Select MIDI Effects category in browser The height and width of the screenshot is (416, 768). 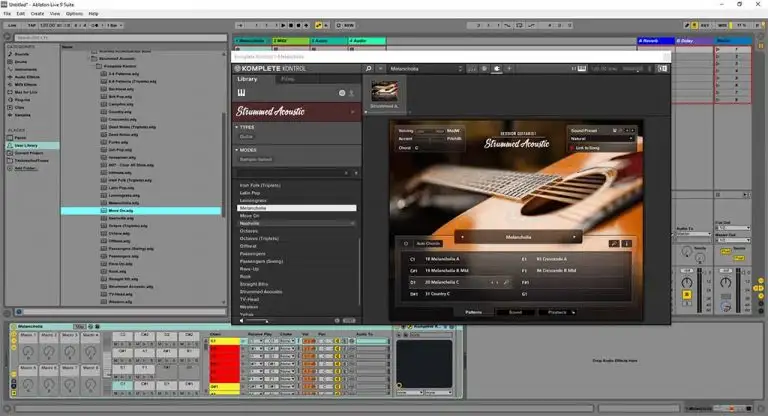(x=24, y=84)
